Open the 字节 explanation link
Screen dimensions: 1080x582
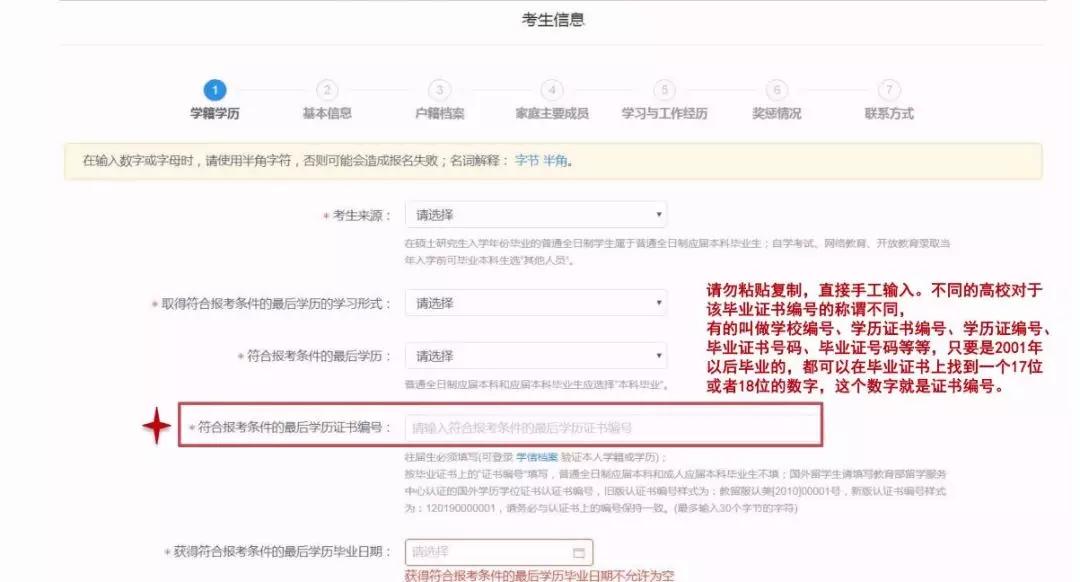click(526, 160)
